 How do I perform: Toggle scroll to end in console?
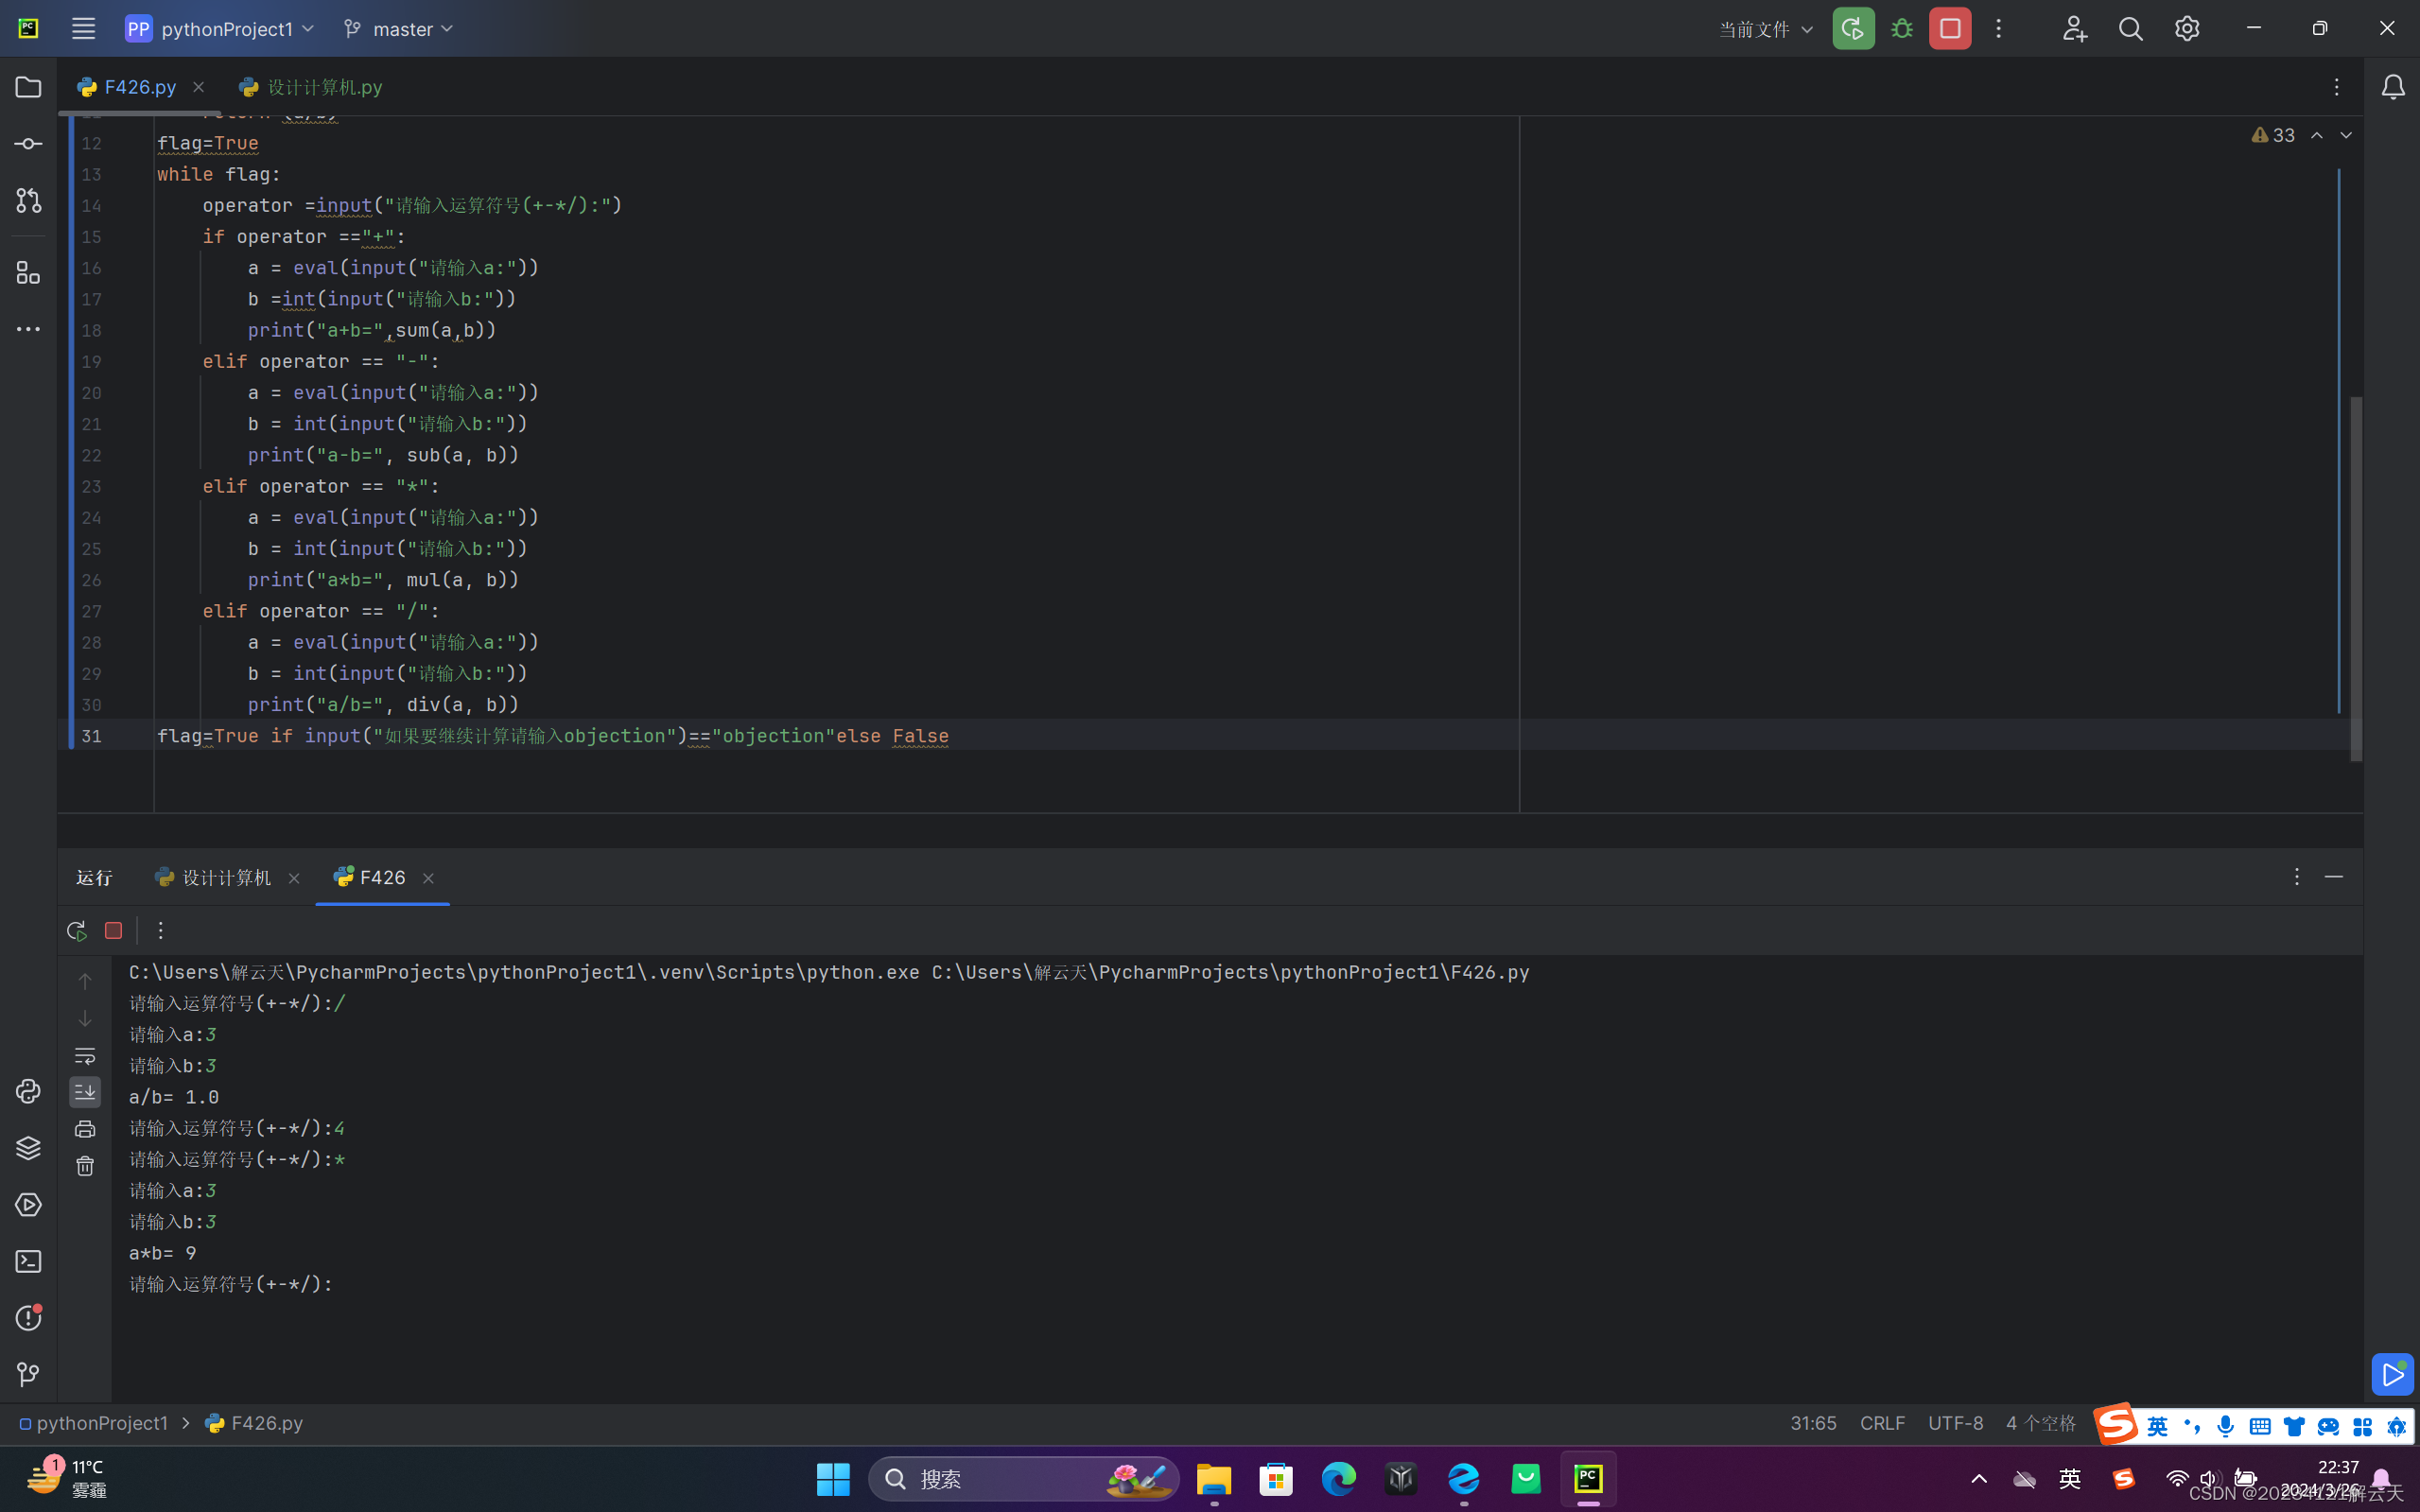pyautogui.click(x=85, y=1092)
